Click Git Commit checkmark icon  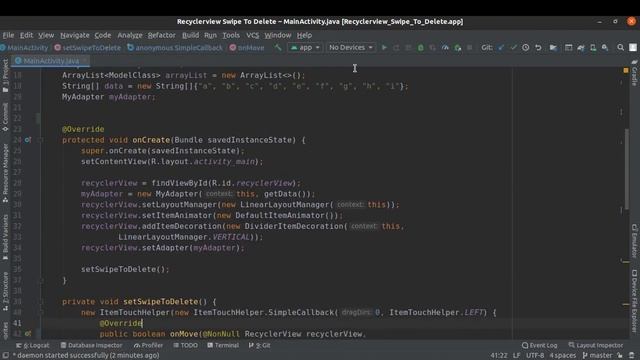pos(513,48)
